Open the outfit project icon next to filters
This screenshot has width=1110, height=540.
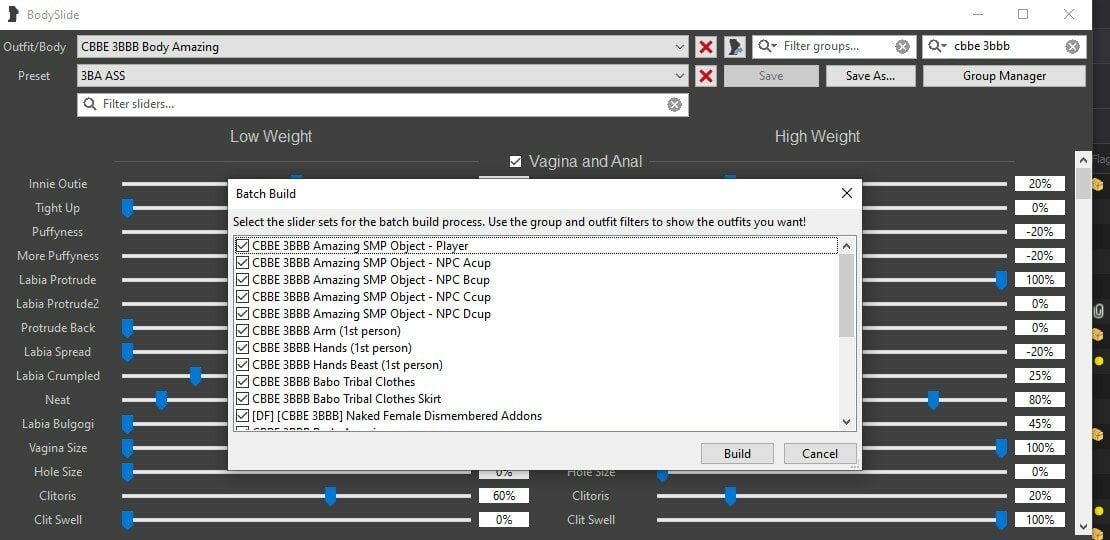point(735,47)
